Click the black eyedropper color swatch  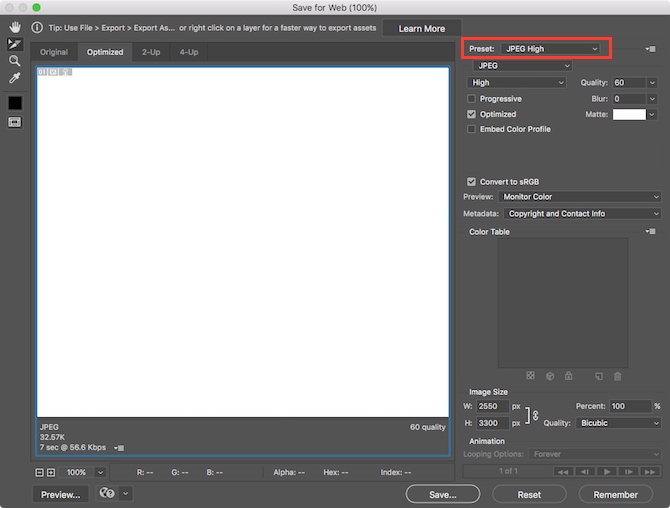coord(15,103)
